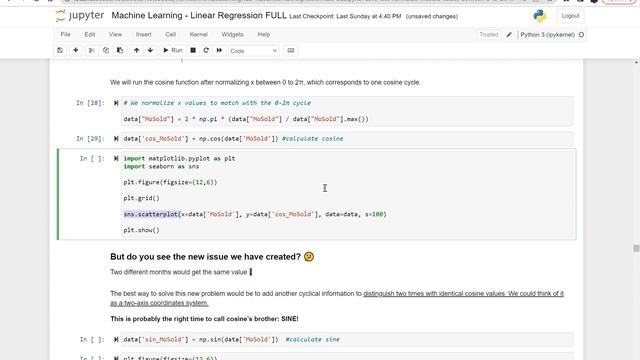Image resolution: width=640 pixels, height=360 pixels.
Task: Restart the kernel
Action: [x=206, y=50]
